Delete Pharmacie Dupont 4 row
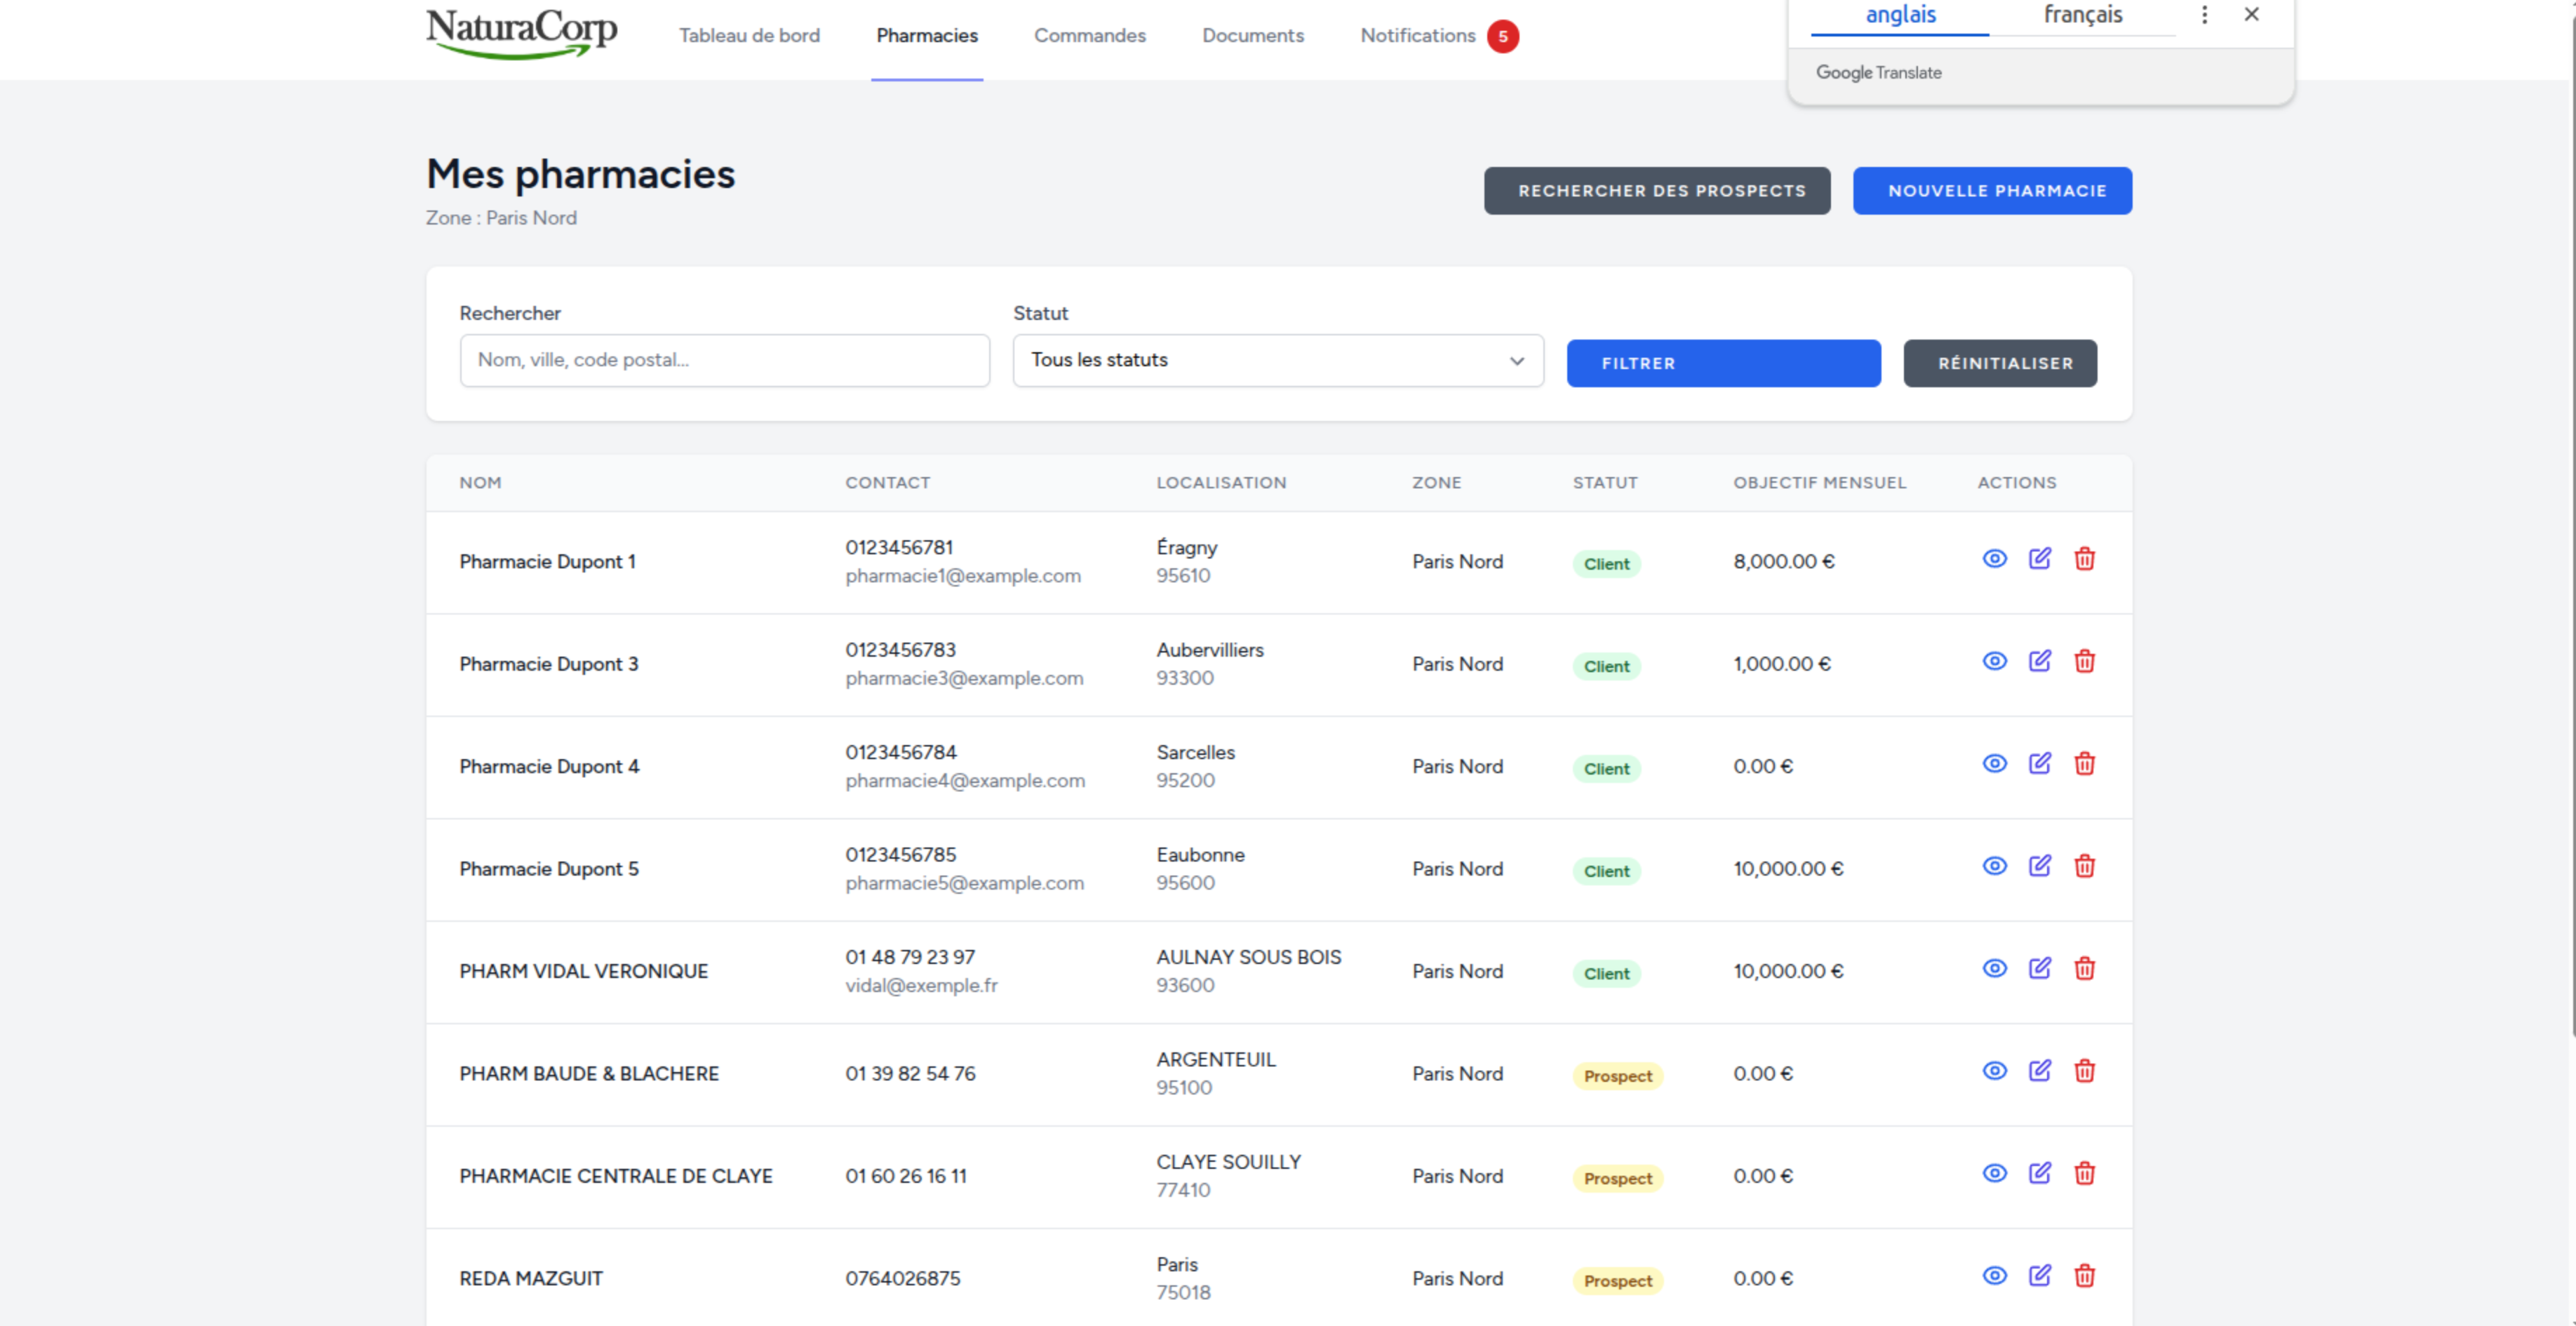2576x1326 pixels. pos(2084,764)
